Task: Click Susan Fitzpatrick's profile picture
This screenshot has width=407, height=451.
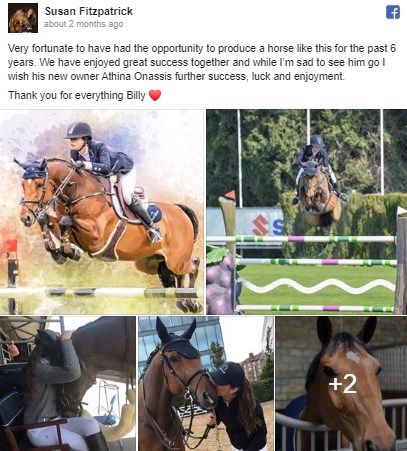Action: point(23,18)
